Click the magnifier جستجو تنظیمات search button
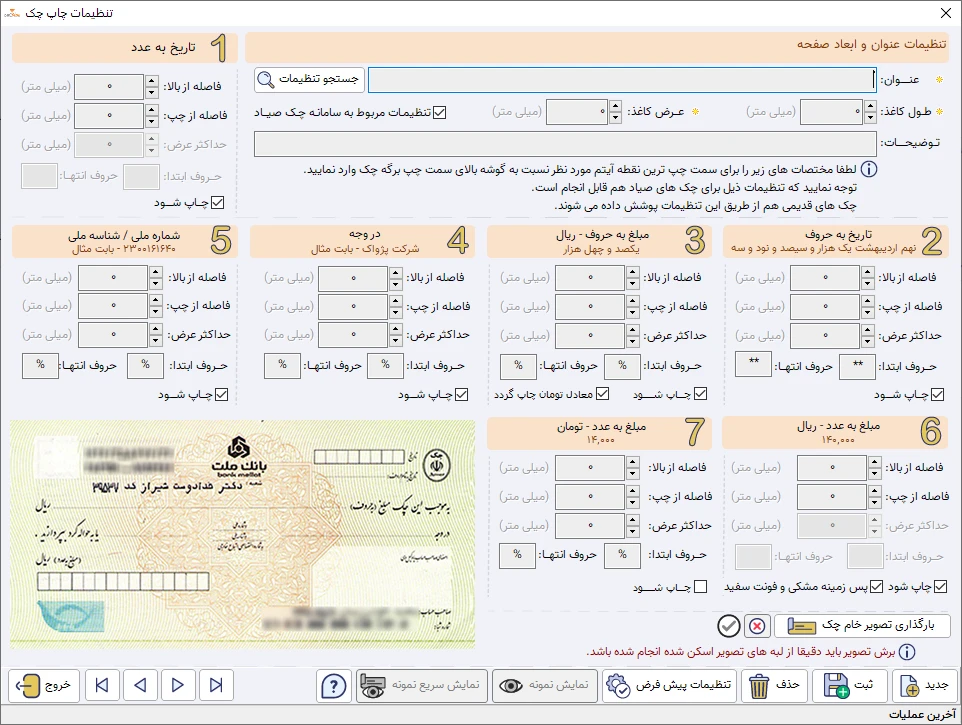Image resolution: width=962 pixels, height=725 pixels. (307, 79)
